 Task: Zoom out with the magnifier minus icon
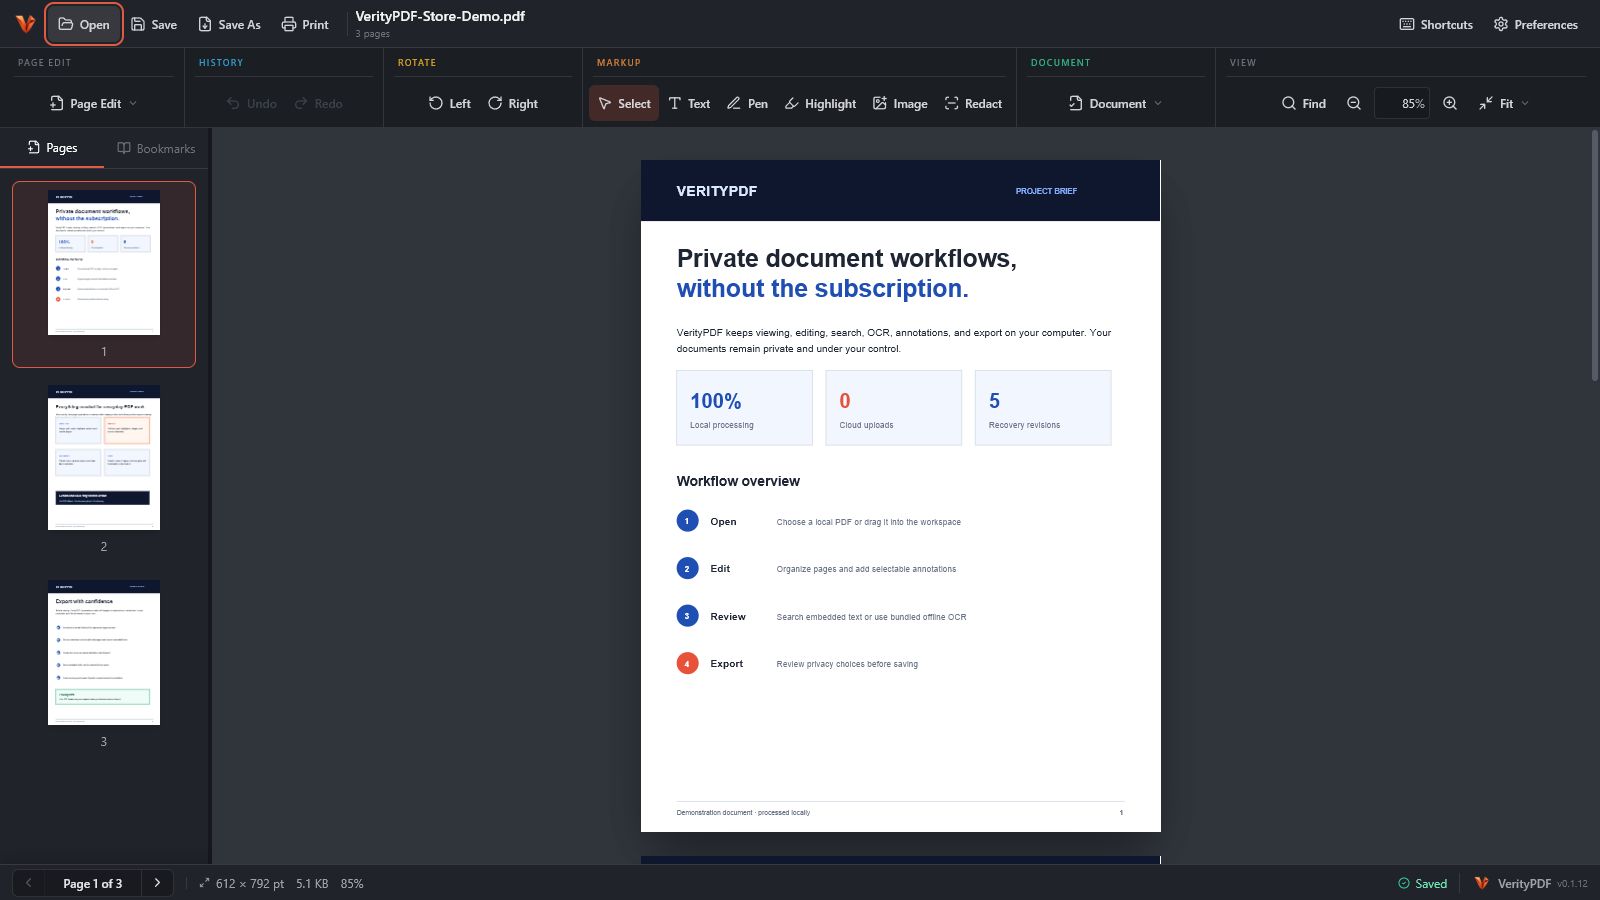1354,103
